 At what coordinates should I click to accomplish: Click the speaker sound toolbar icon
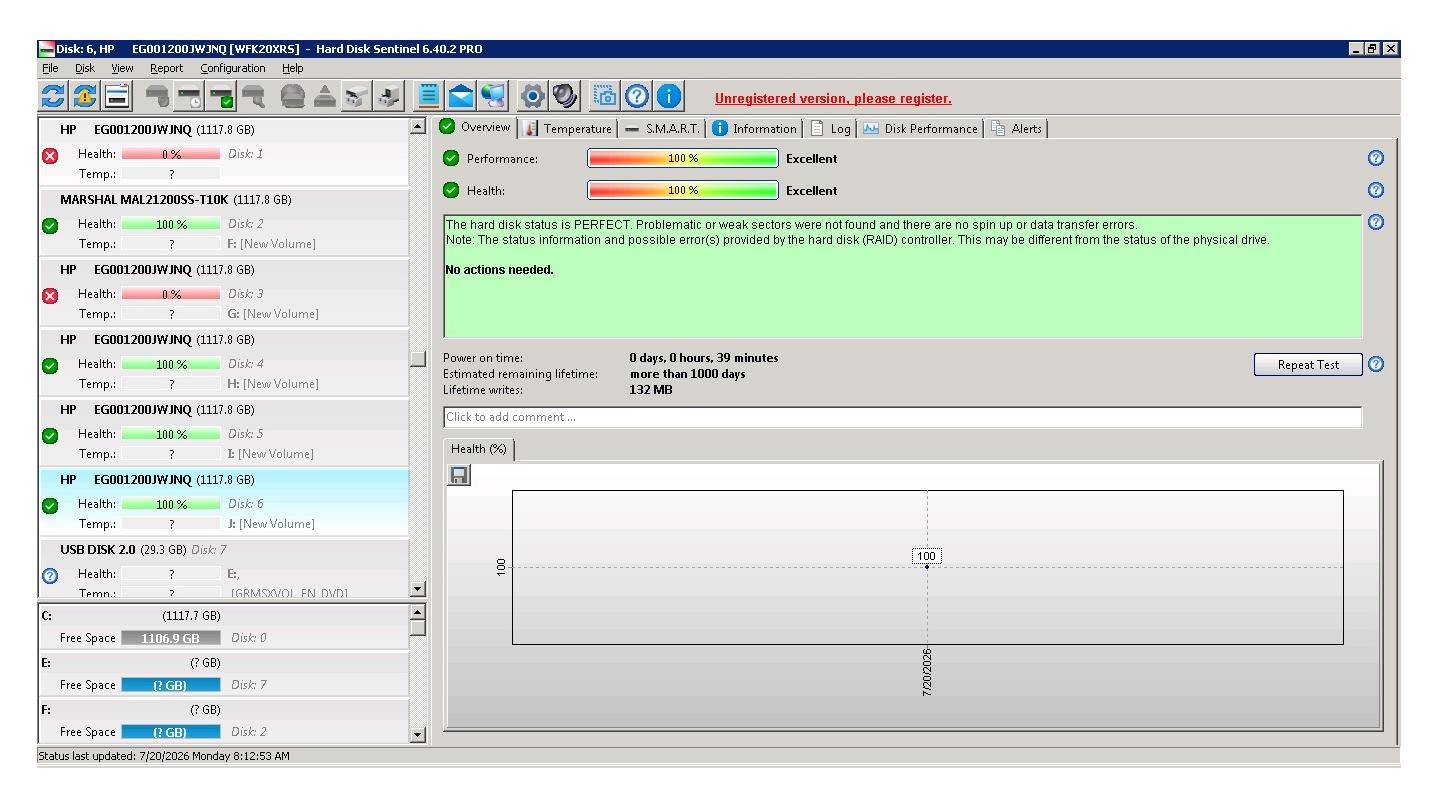(565, 96)
